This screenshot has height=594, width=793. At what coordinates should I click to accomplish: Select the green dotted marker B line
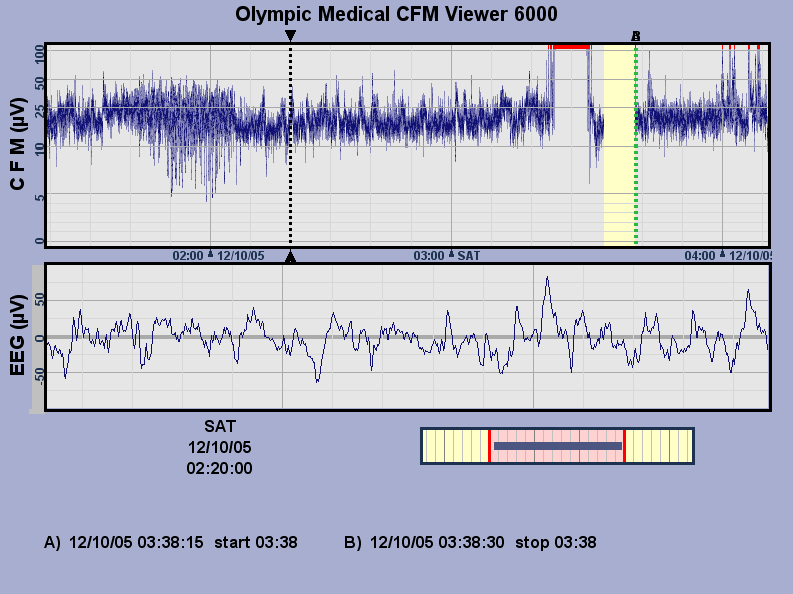(636, 145)
